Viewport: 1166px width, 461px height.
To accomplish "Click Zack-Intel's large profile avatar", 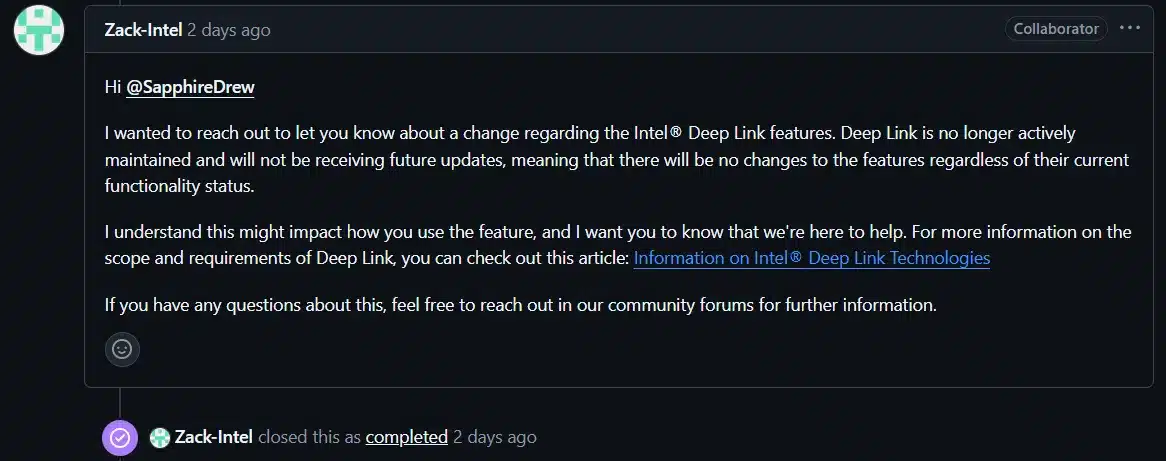I will pyautogui.click(x=39, y=29).
